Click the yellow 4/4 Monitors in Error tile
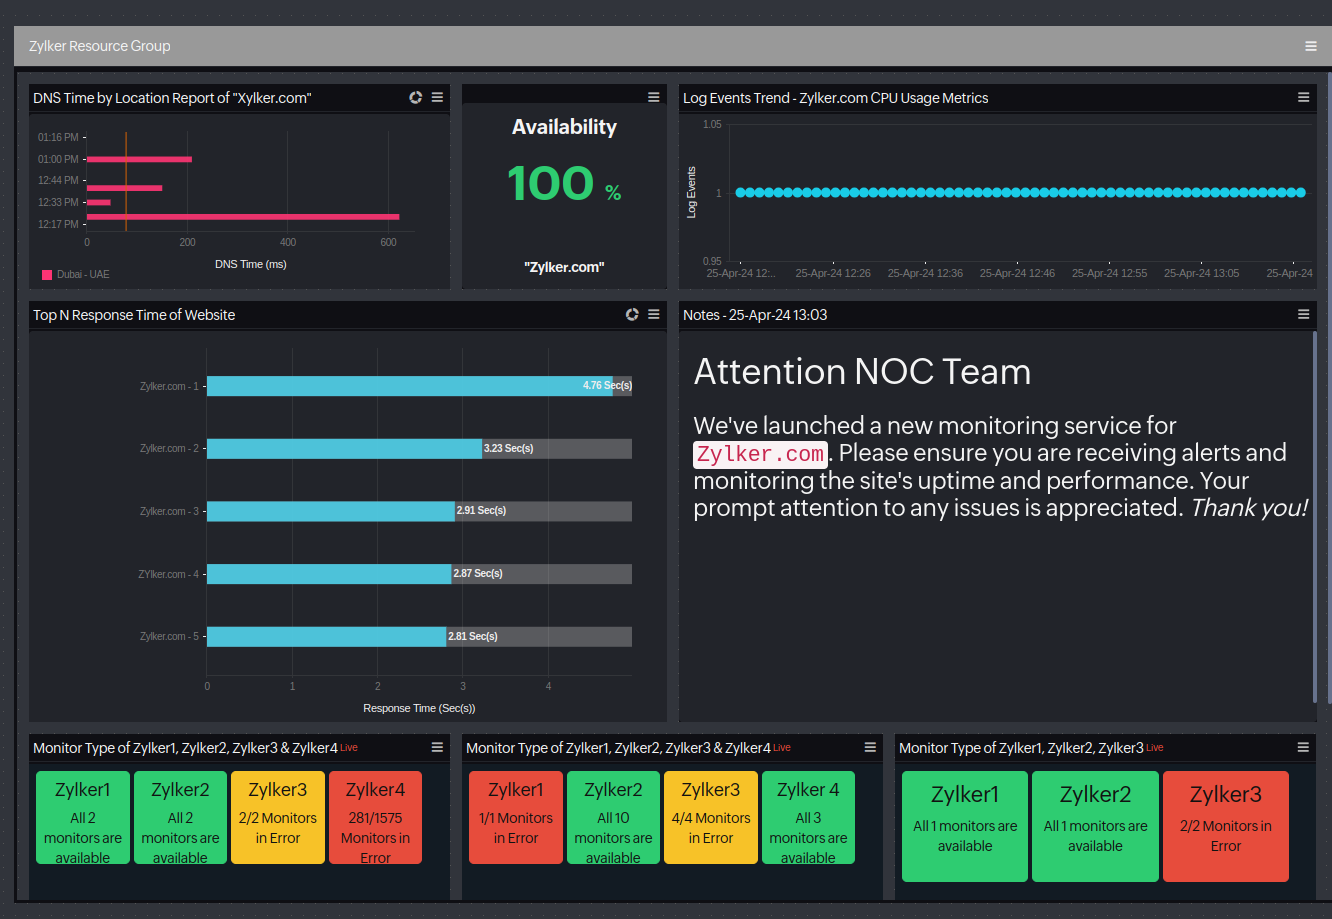 click(x=710, y=817)
